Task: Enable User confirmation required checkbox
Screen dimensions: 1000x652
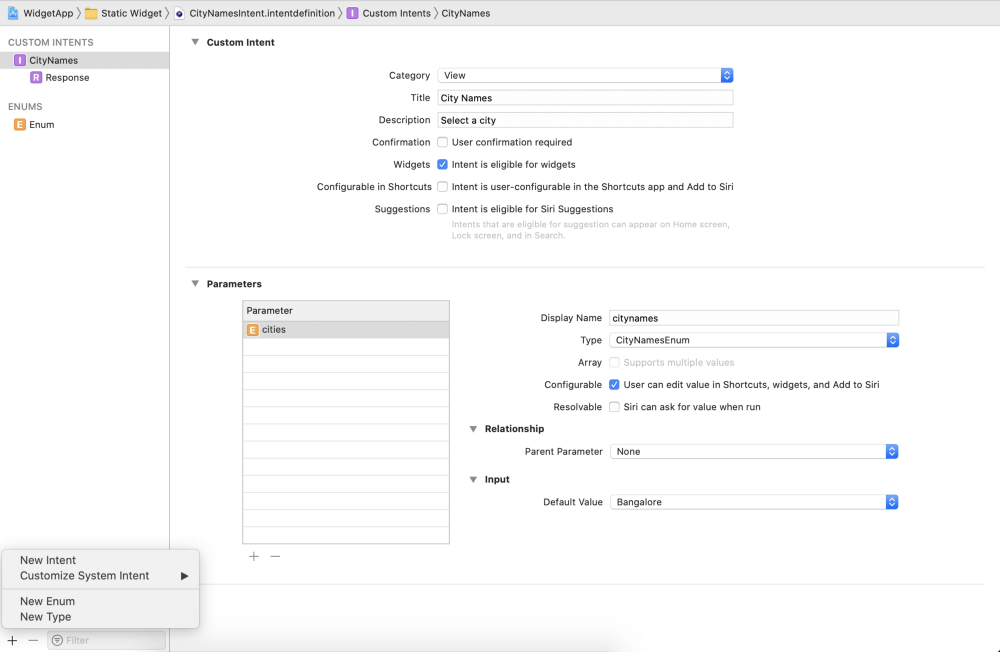Action: 442,142
